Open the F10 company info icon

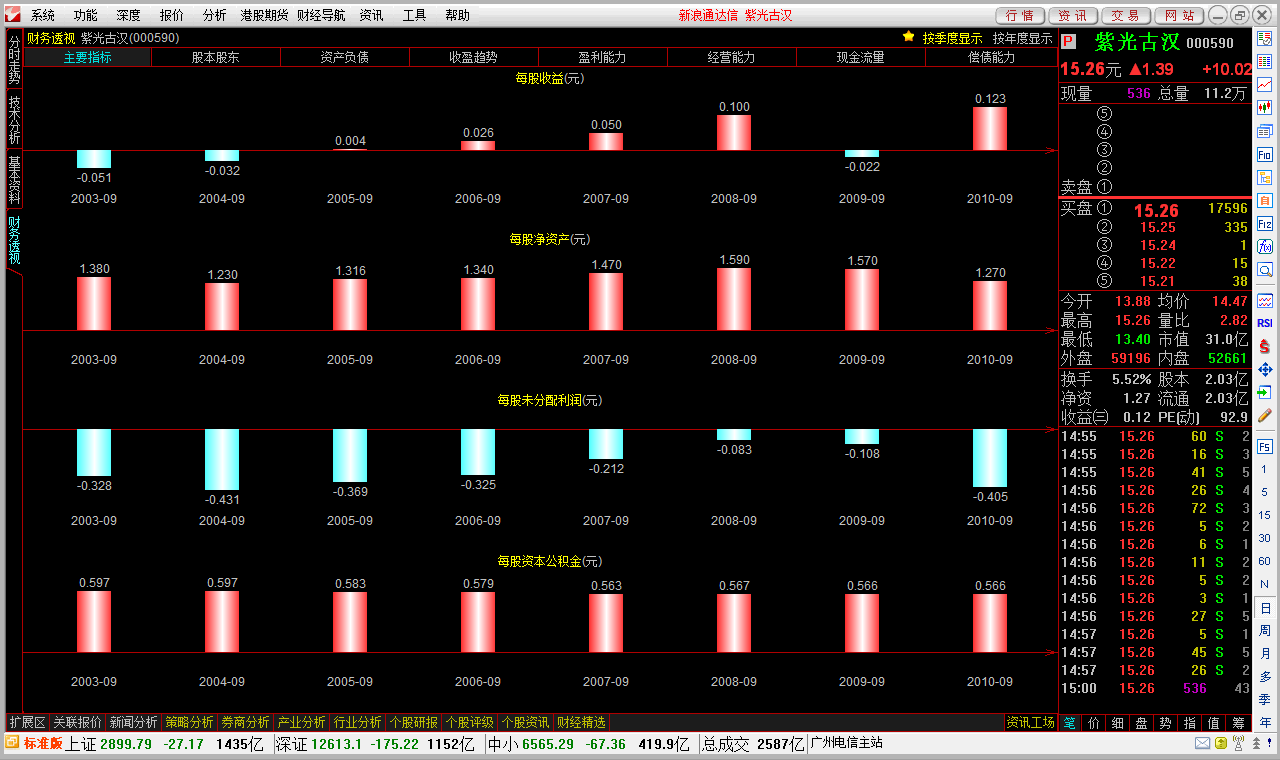pyautogui.click(x=1265, y=155)
